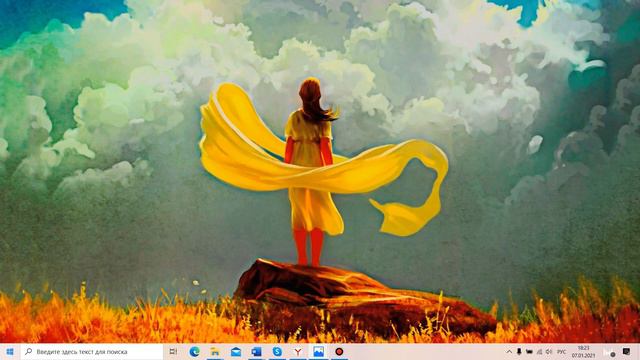Open Skype from the taskbar
This screenshot has width=640, height=360.
[277, 351]
